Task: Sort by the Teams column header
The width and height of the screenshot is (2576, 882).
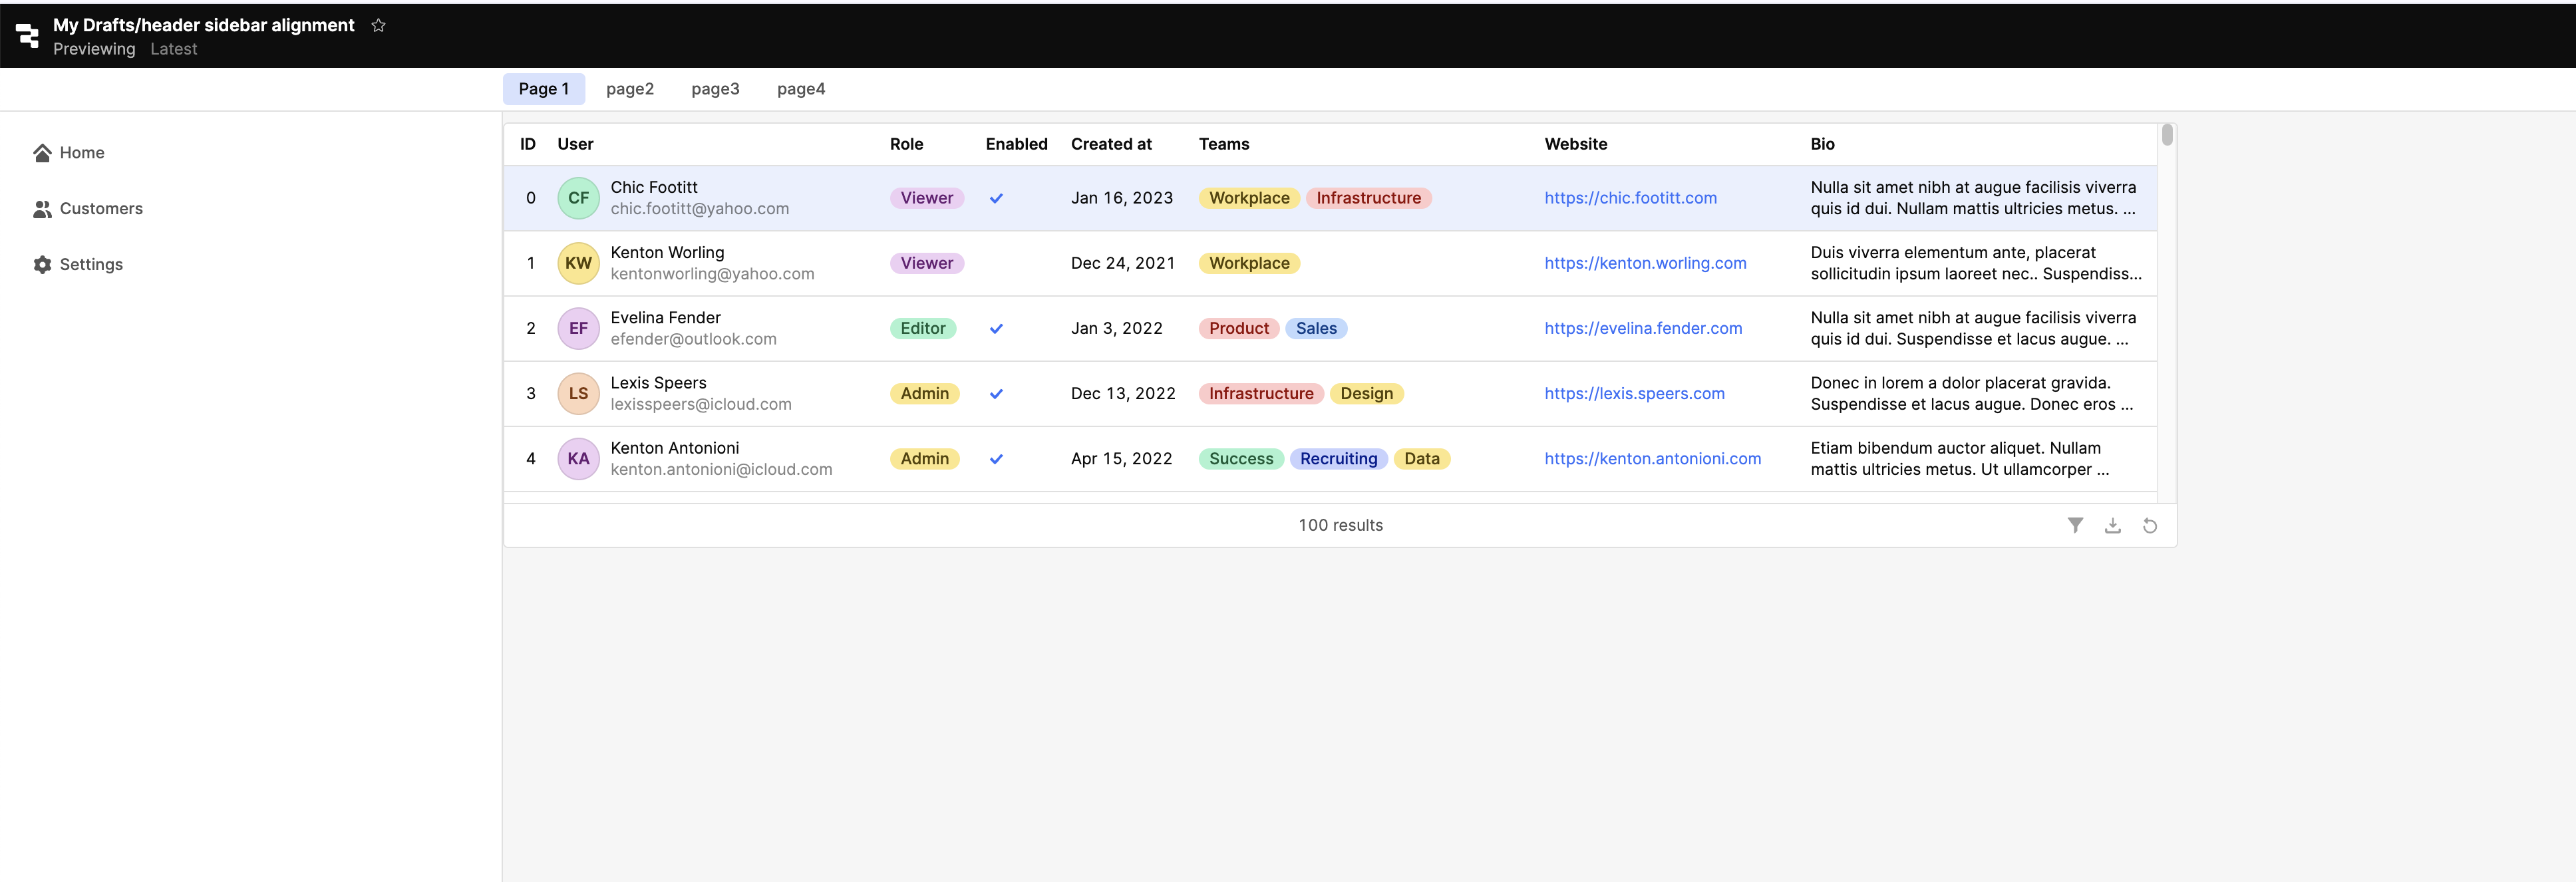Action: [x=1224, y=144]
